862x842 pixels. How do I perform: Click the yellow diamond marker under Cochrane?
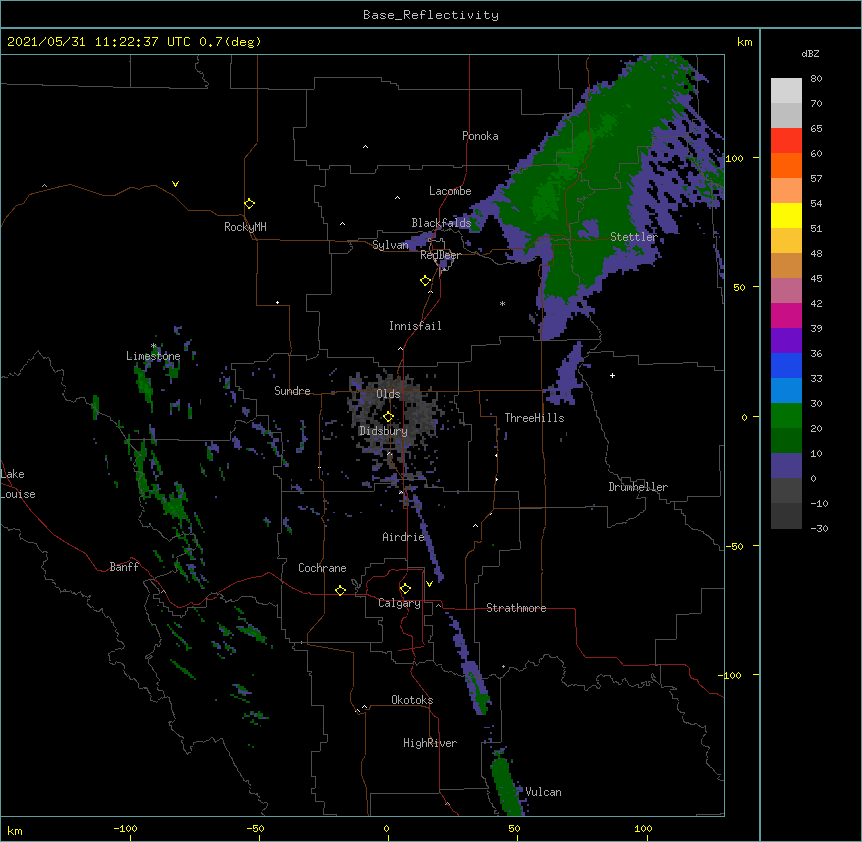pos(340,590)
